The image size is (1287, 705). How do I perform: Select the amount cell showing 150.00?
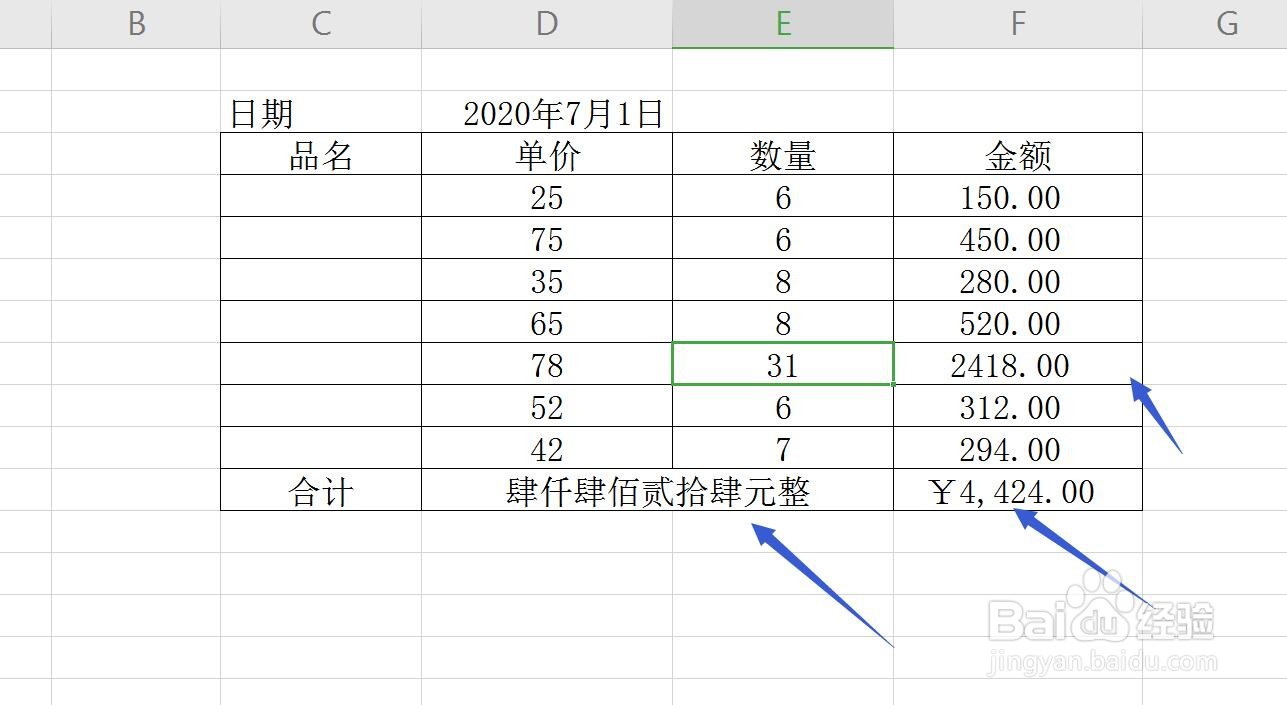coord(1017,197)
